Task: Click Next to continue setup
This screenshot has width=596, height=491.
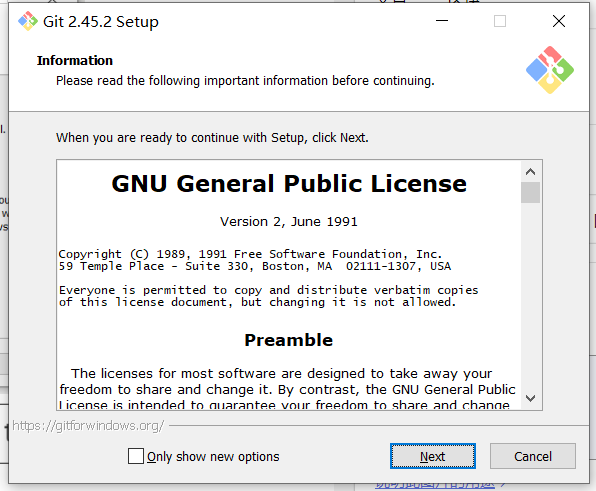Action: 433,456
